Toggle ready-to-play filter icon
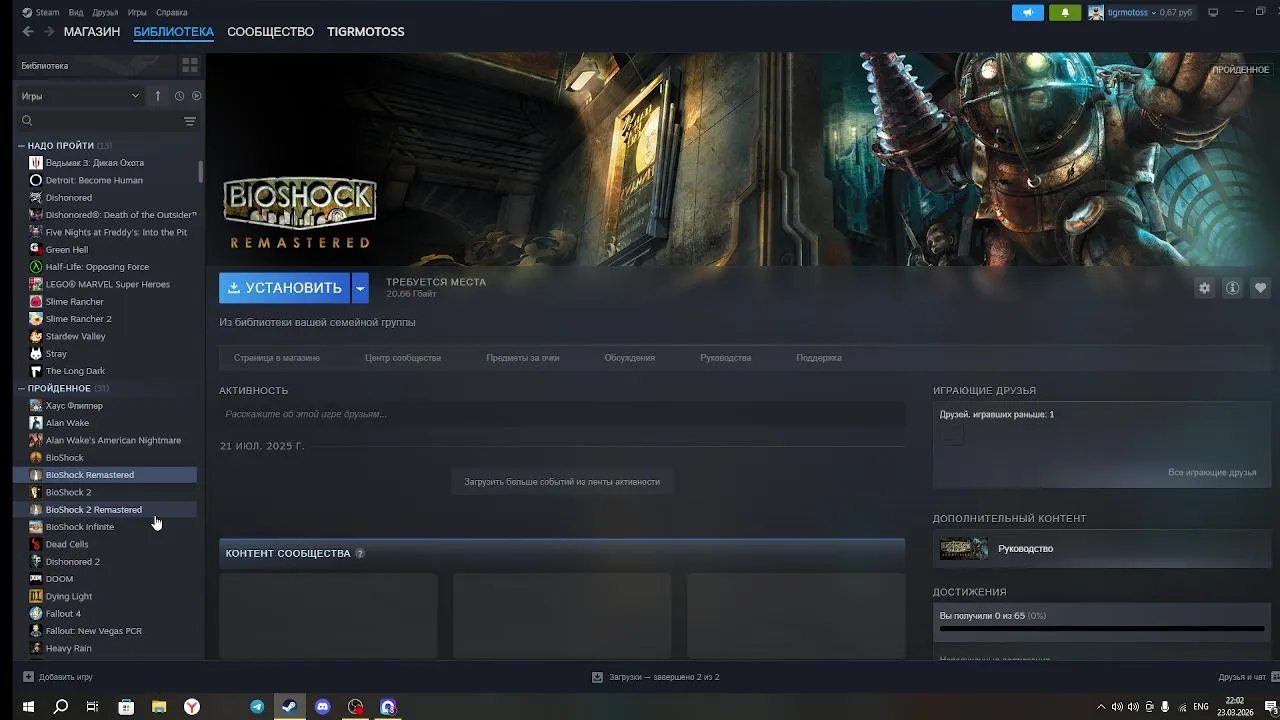The image size is (1280, 720). [196, 96]
